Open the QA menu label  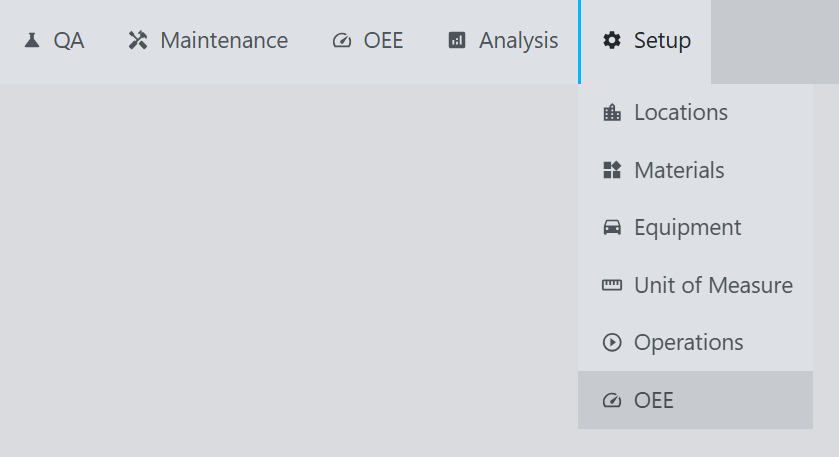pos(69,41)
